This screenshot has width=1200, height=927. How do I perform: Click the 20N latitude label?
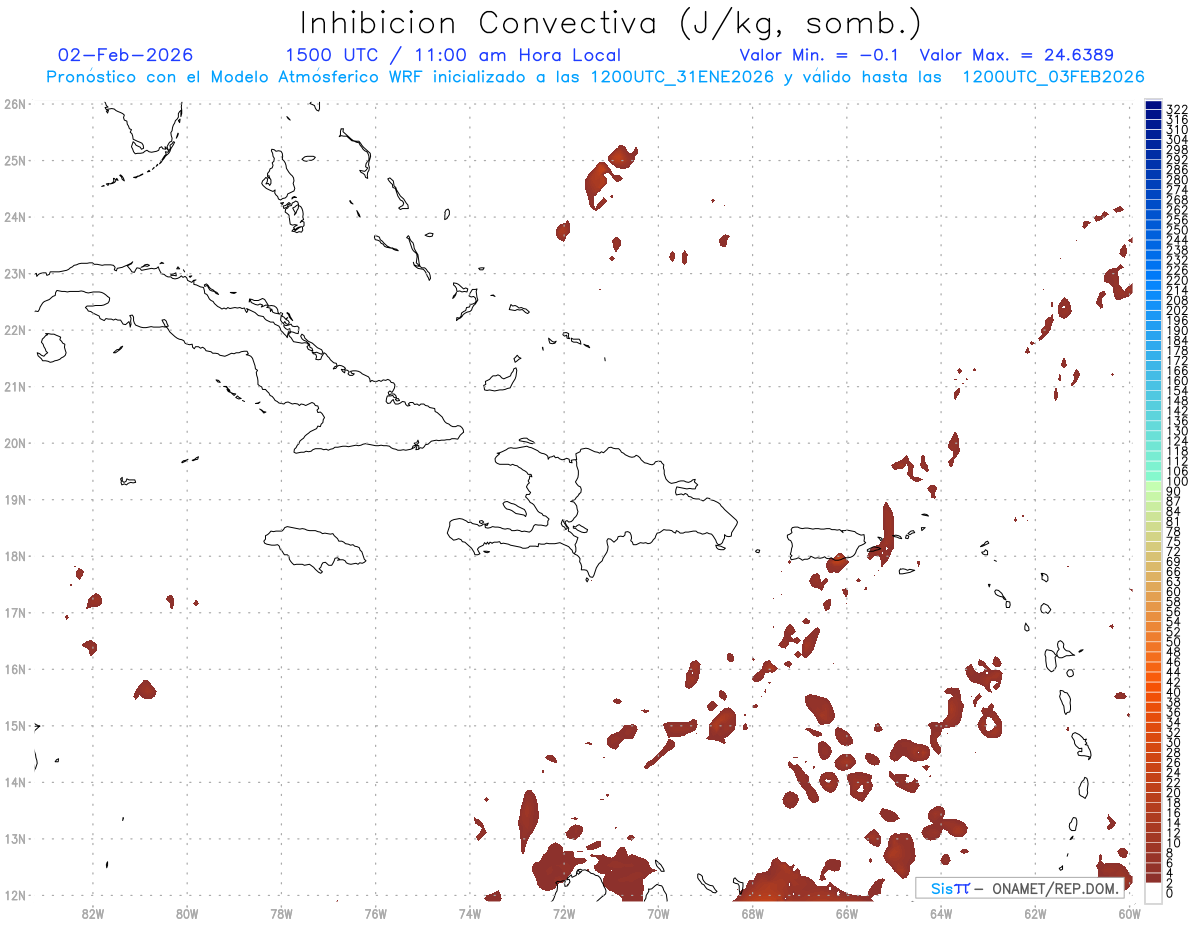15,443
